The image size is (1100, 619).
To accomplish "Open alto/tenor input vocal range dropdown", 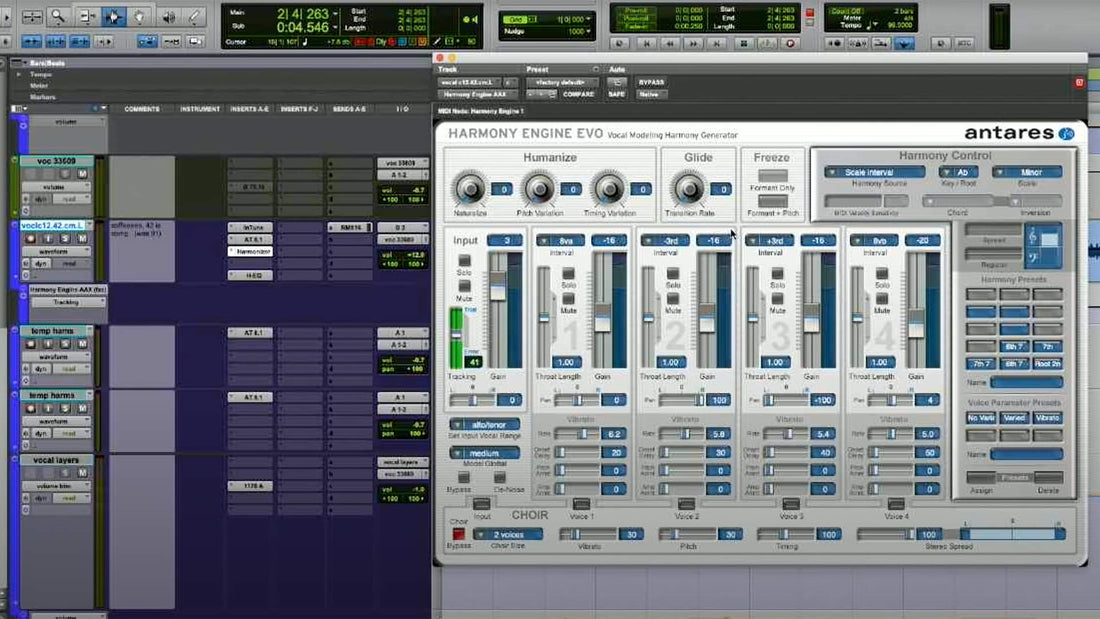I will click(x=485, y=425).
